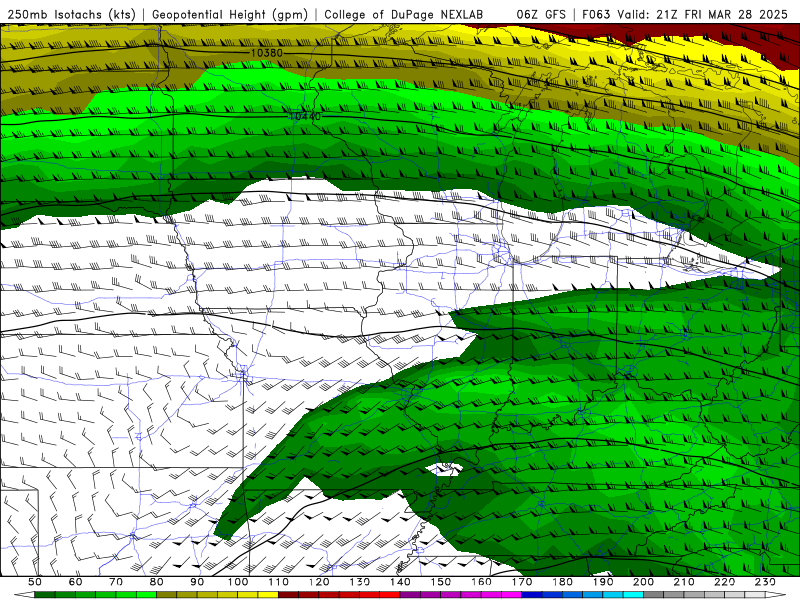Viewport: 800px width, 600px height.
Task: Pick the cyan swatch before 200
Action: pos(633,595)
